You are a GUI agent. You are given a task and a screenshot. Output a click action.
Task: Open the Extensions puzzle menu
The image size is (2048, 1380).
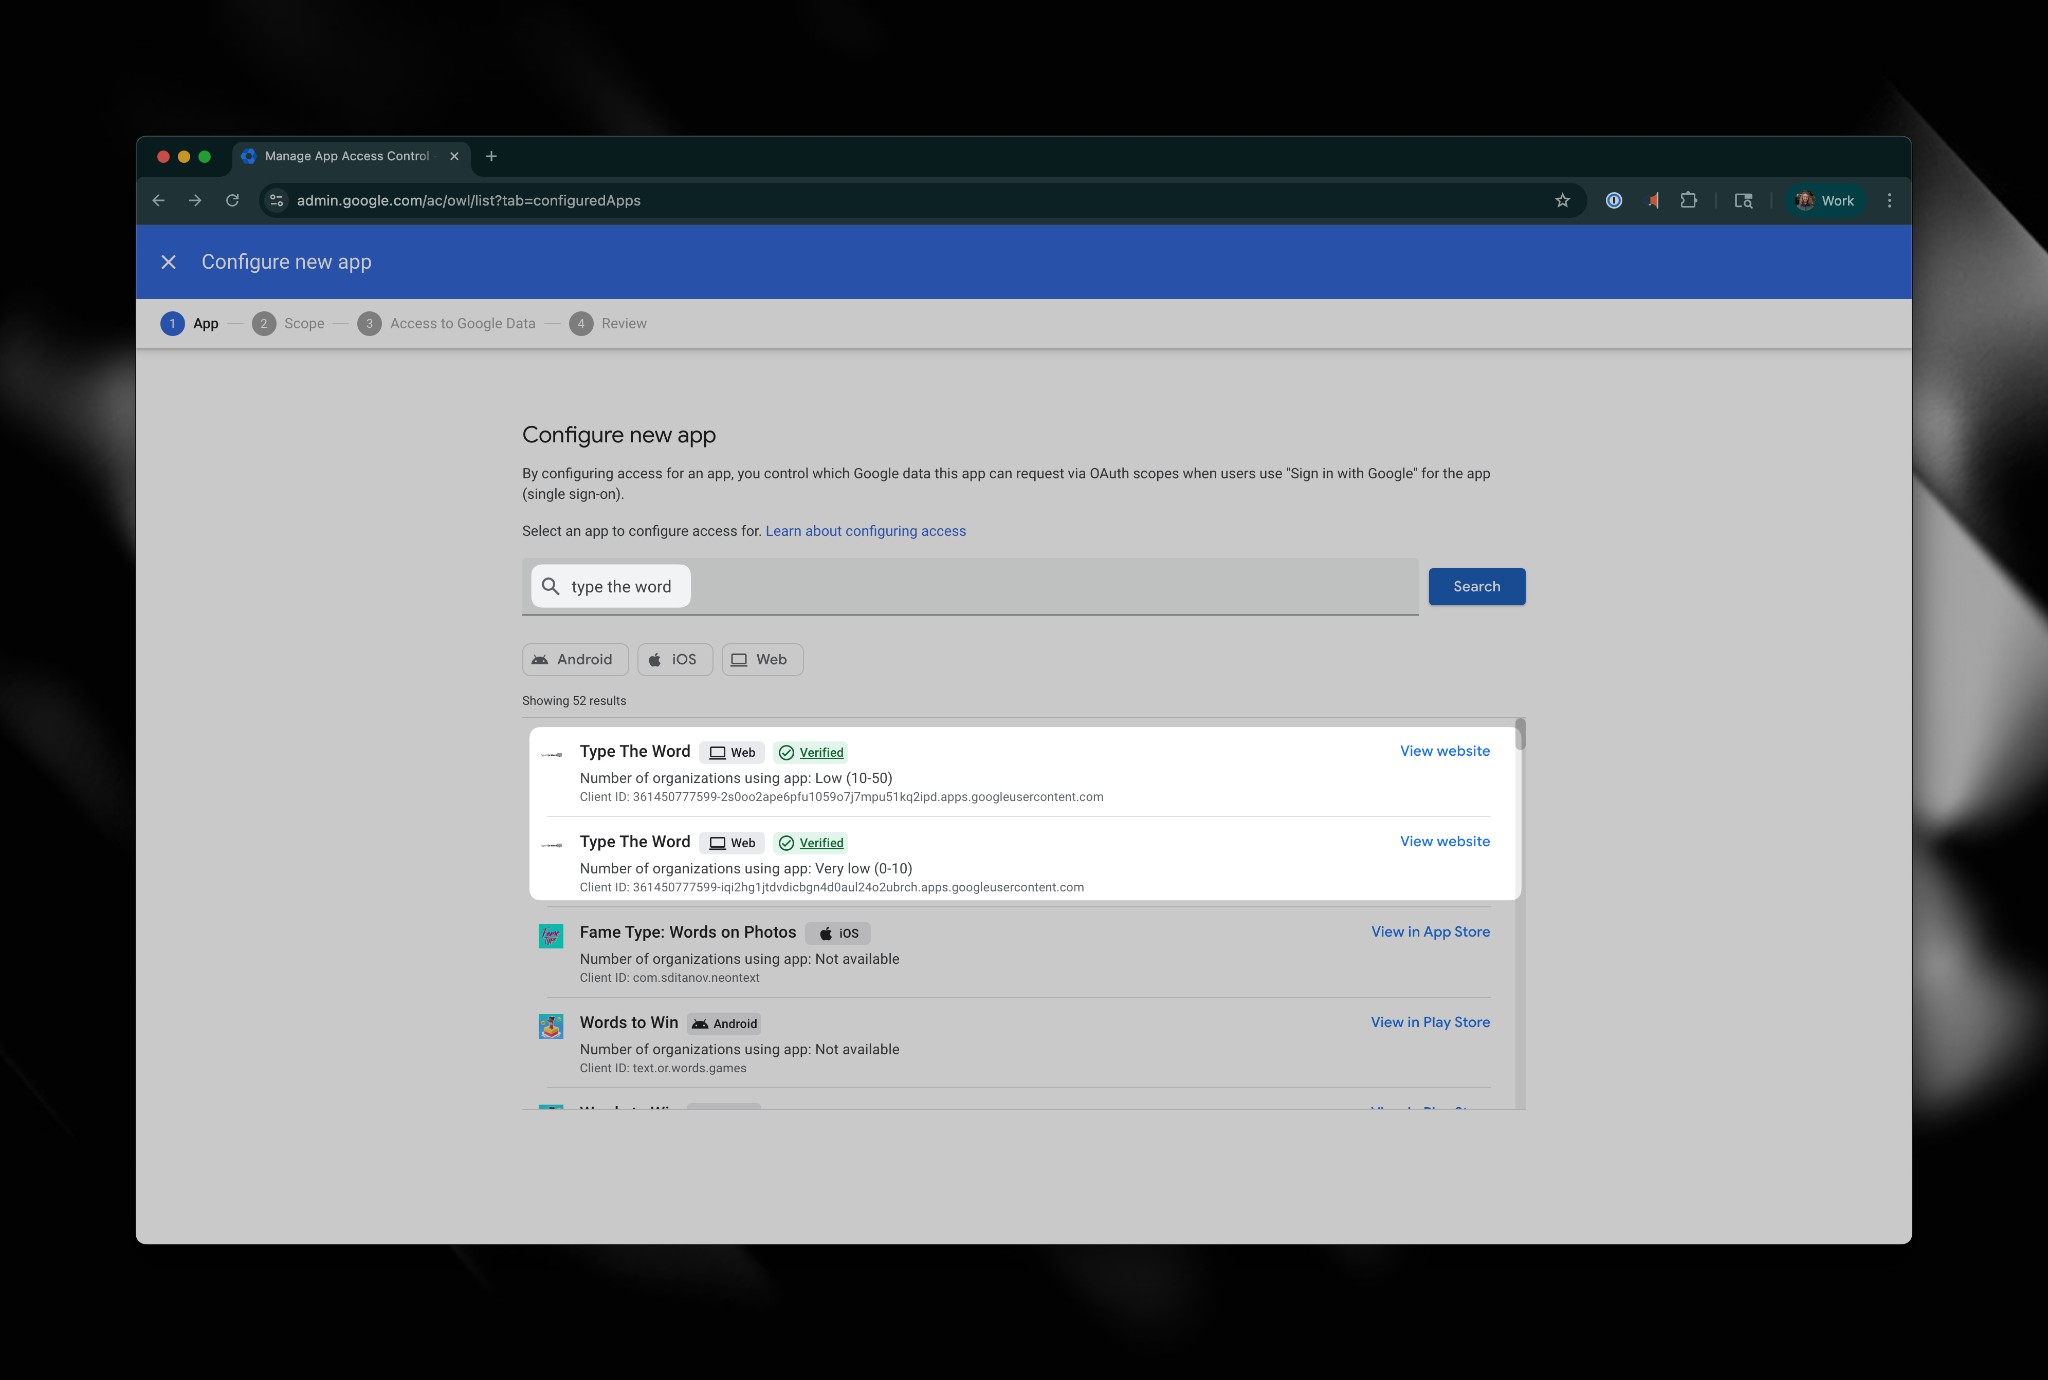(1689, 201)
